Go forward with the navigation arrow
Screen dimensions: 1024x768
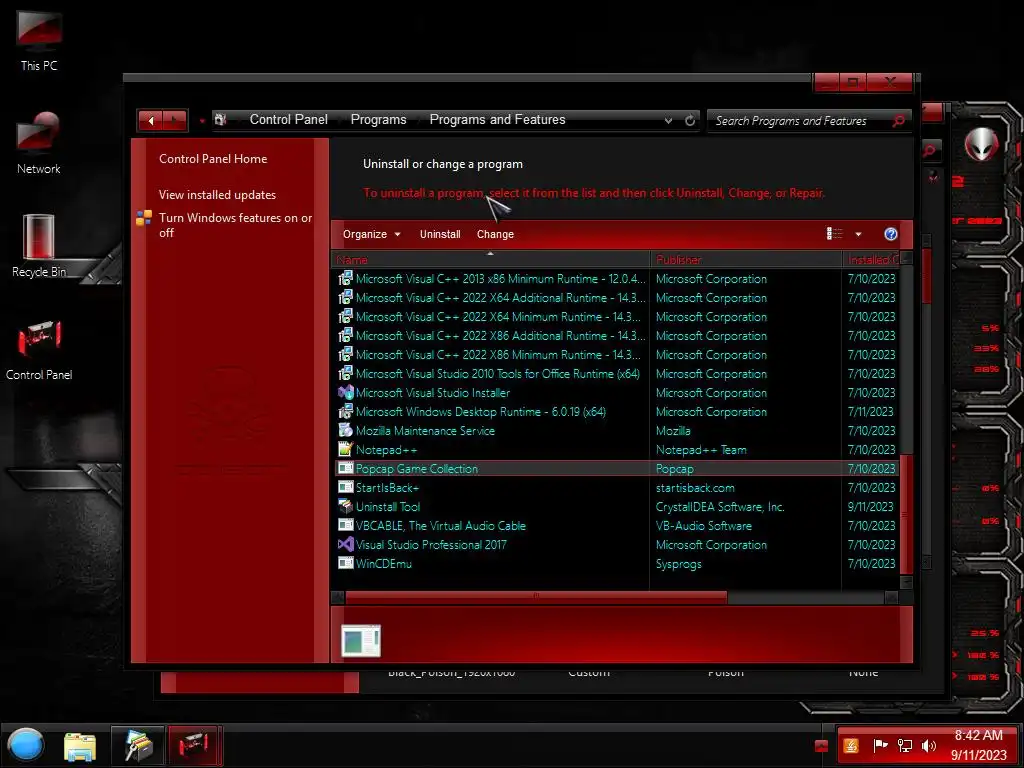tap(174, 120)
